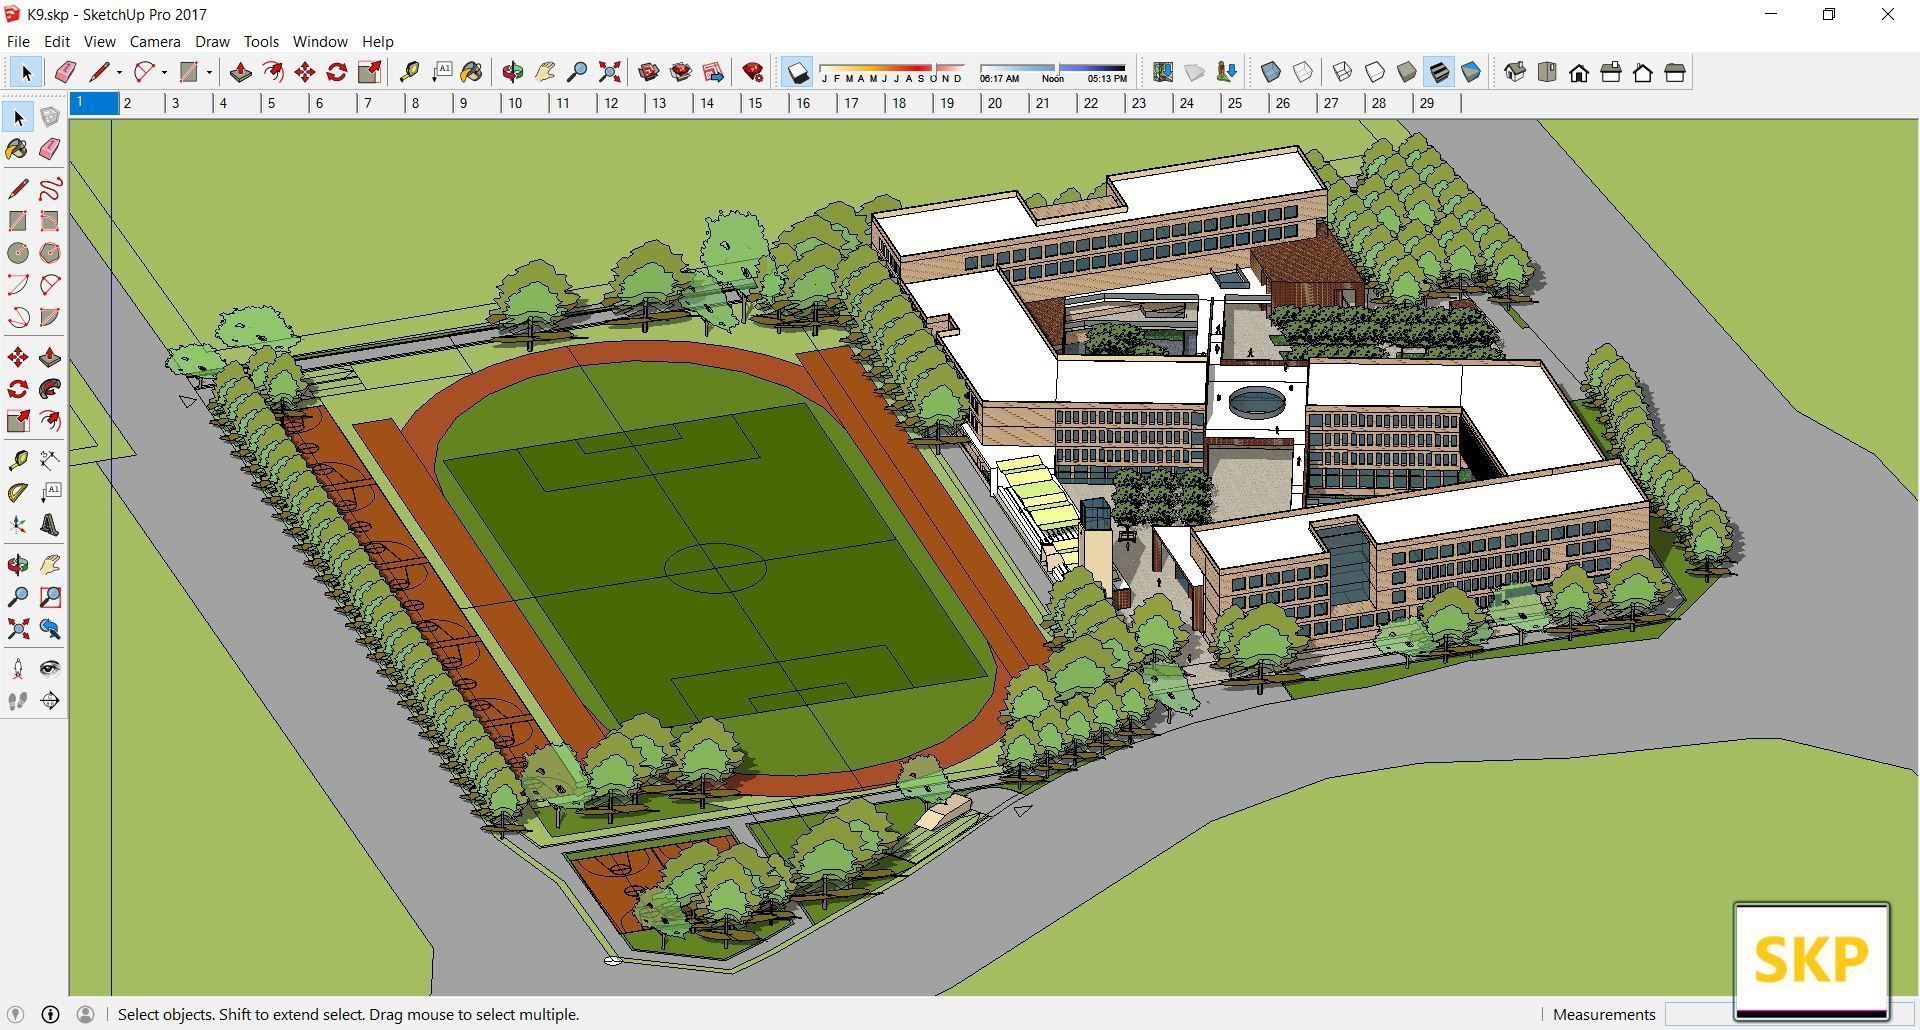Activate the Pan hand tool in top toolbar
Viewport: 1920px width, 1030px height.
(545, 72)
